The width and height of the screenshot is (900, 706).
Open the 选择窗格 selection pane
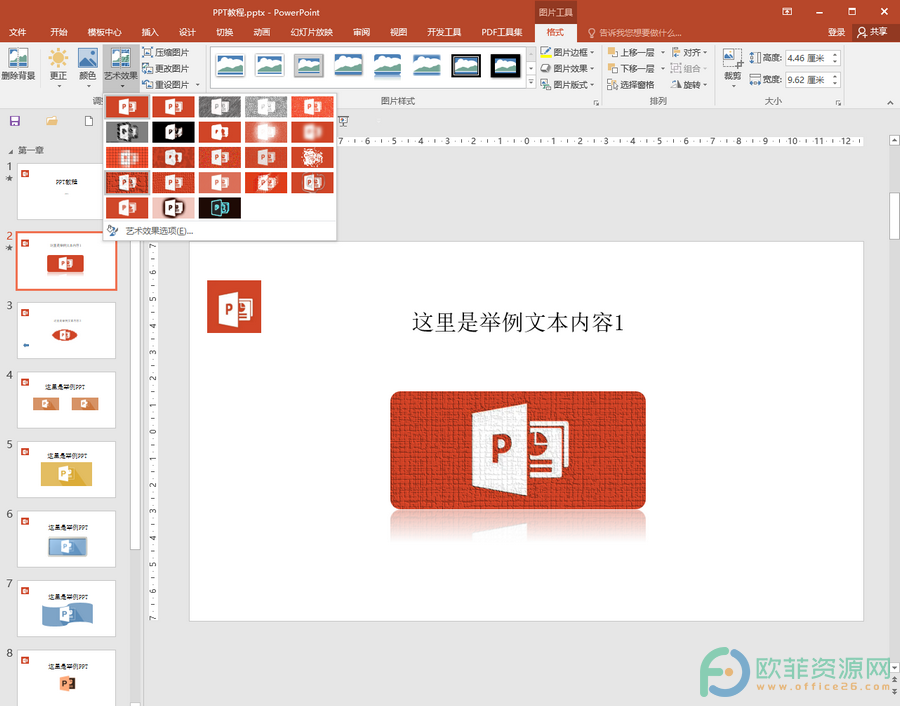point(631,84)
